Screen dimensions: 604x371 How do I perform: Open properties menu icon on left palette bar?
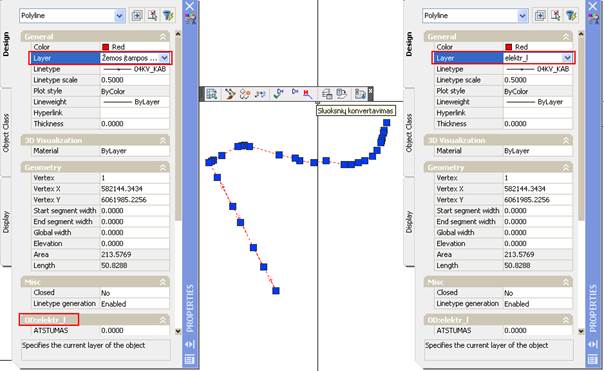(190, 360)
